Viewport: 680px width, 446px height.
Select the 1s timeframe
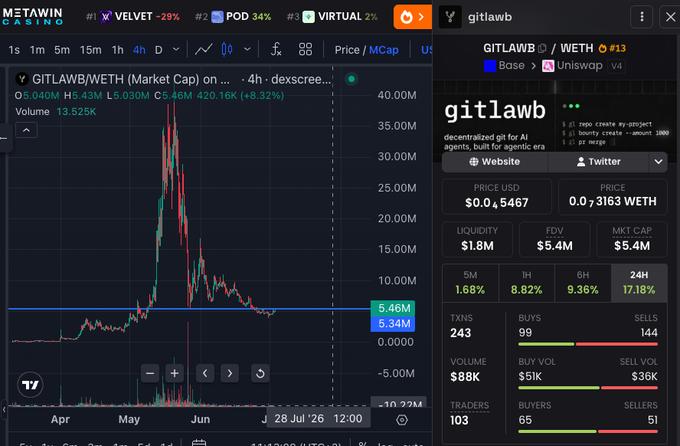[14, 50]
